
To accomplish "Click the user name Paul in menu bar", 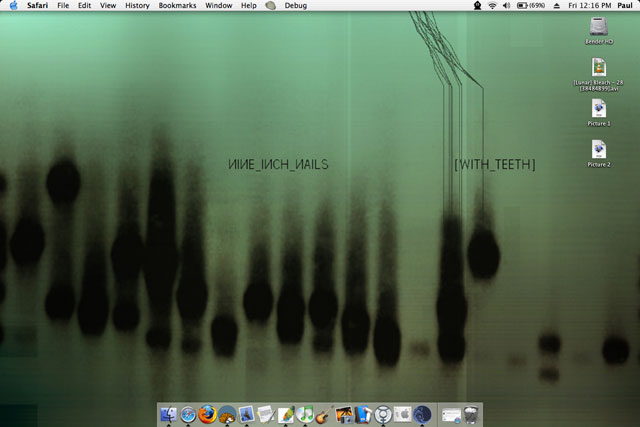I will [624, 6].
